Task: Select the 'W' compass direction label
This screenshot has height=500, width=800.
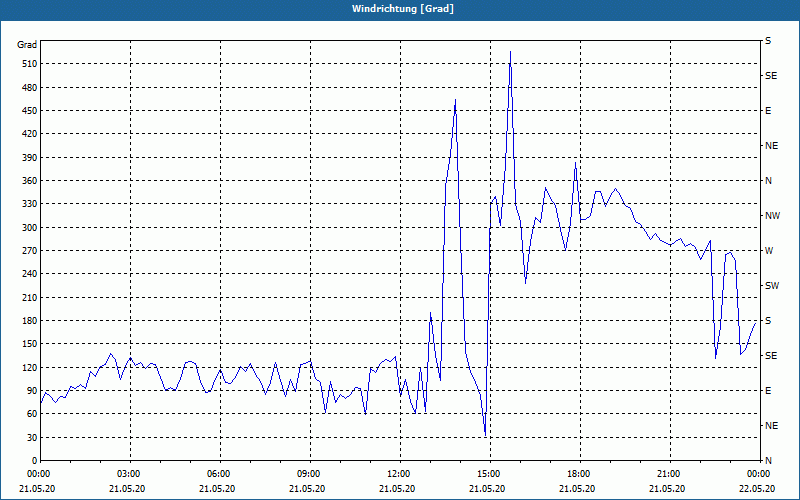Action: 769,251
